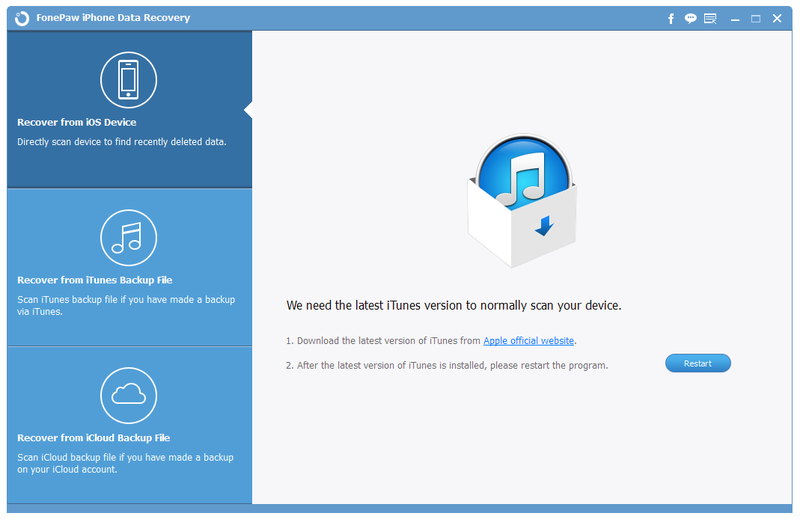Open the chat bubble support icon

click(x=690, y=19)
